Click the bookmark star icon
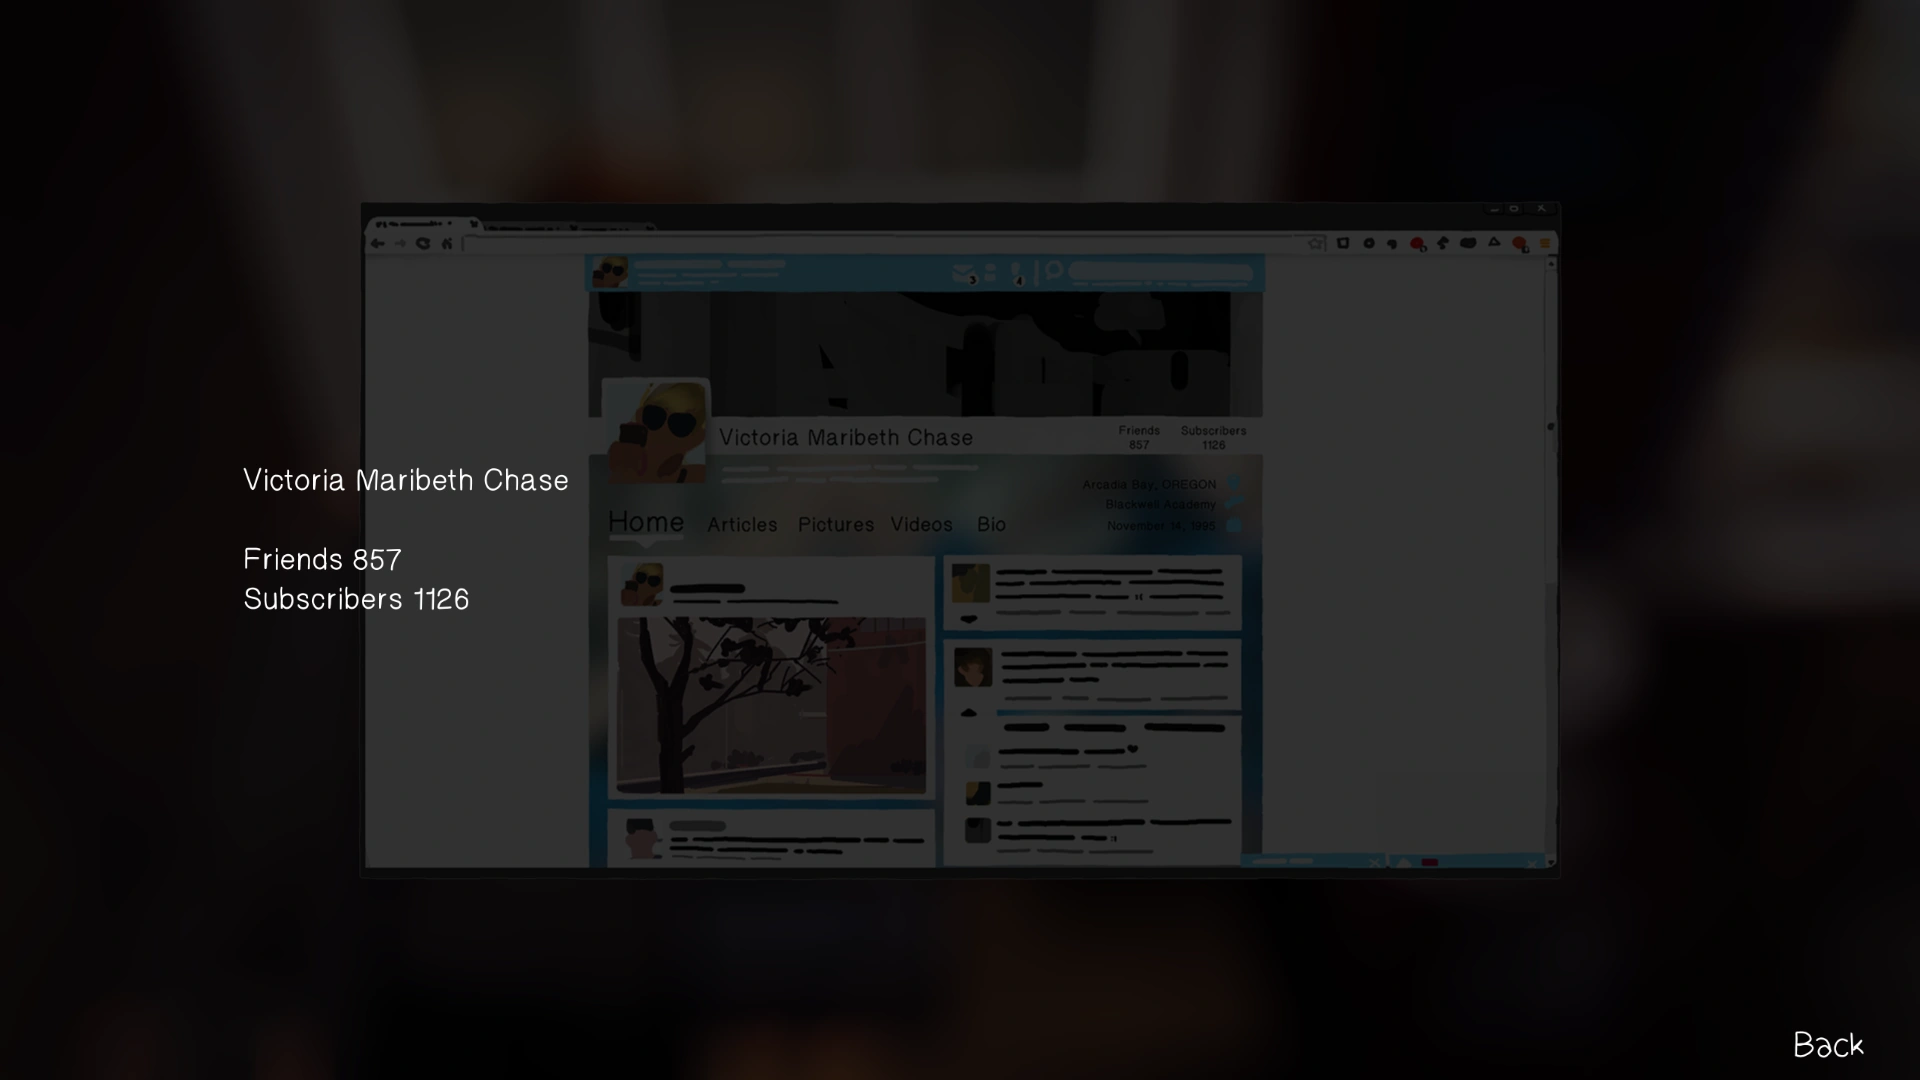The height and width of the screenshot is (1080, 1920). (x=1316, y=243)
